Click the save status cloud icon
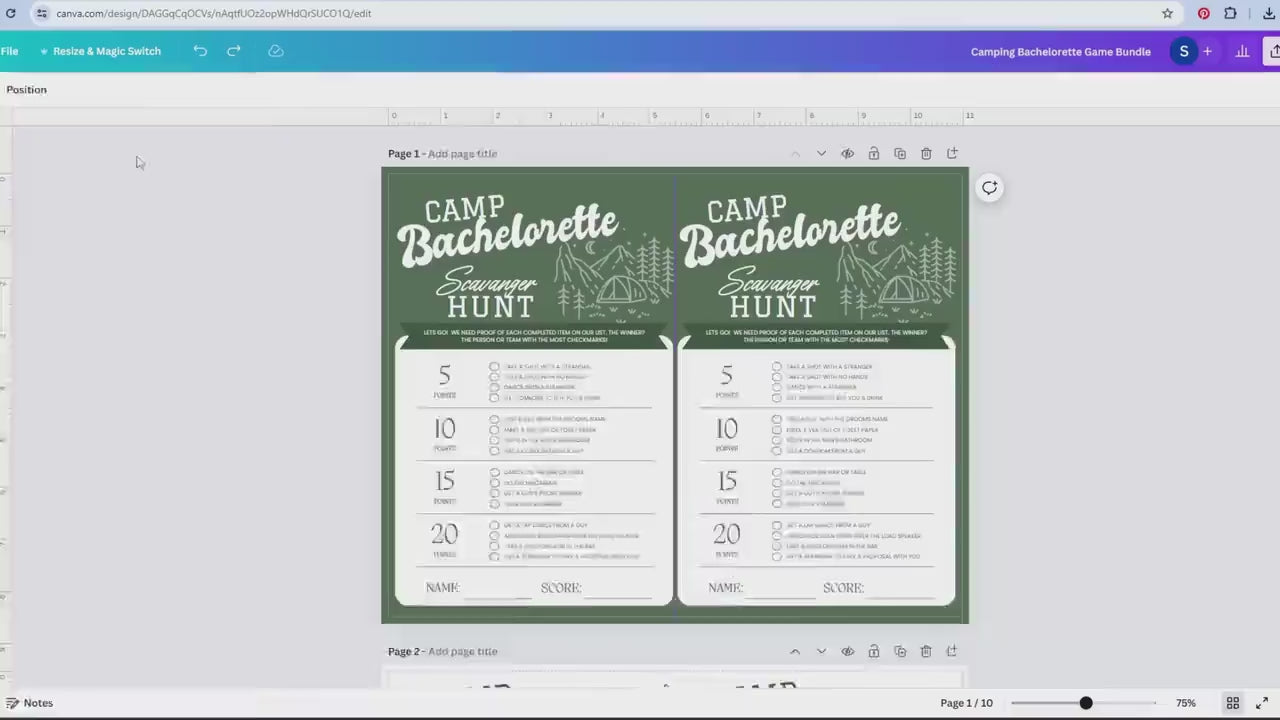This screenshot has width=1280, height=720. point(276,51)
